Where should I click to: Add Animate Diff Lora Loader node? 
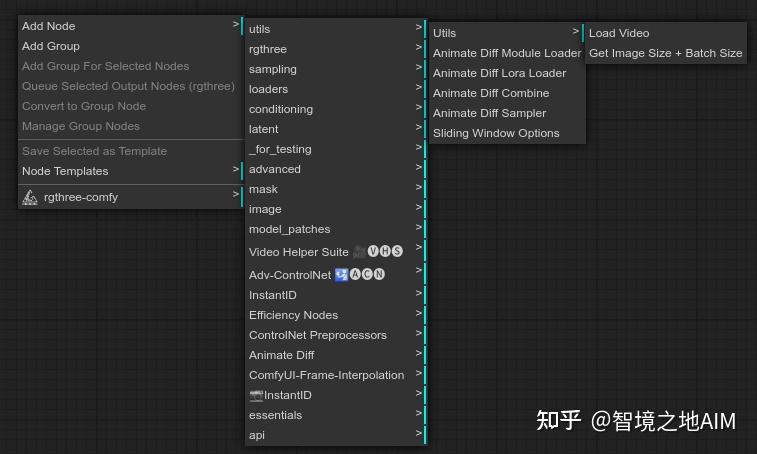[507, 73]
